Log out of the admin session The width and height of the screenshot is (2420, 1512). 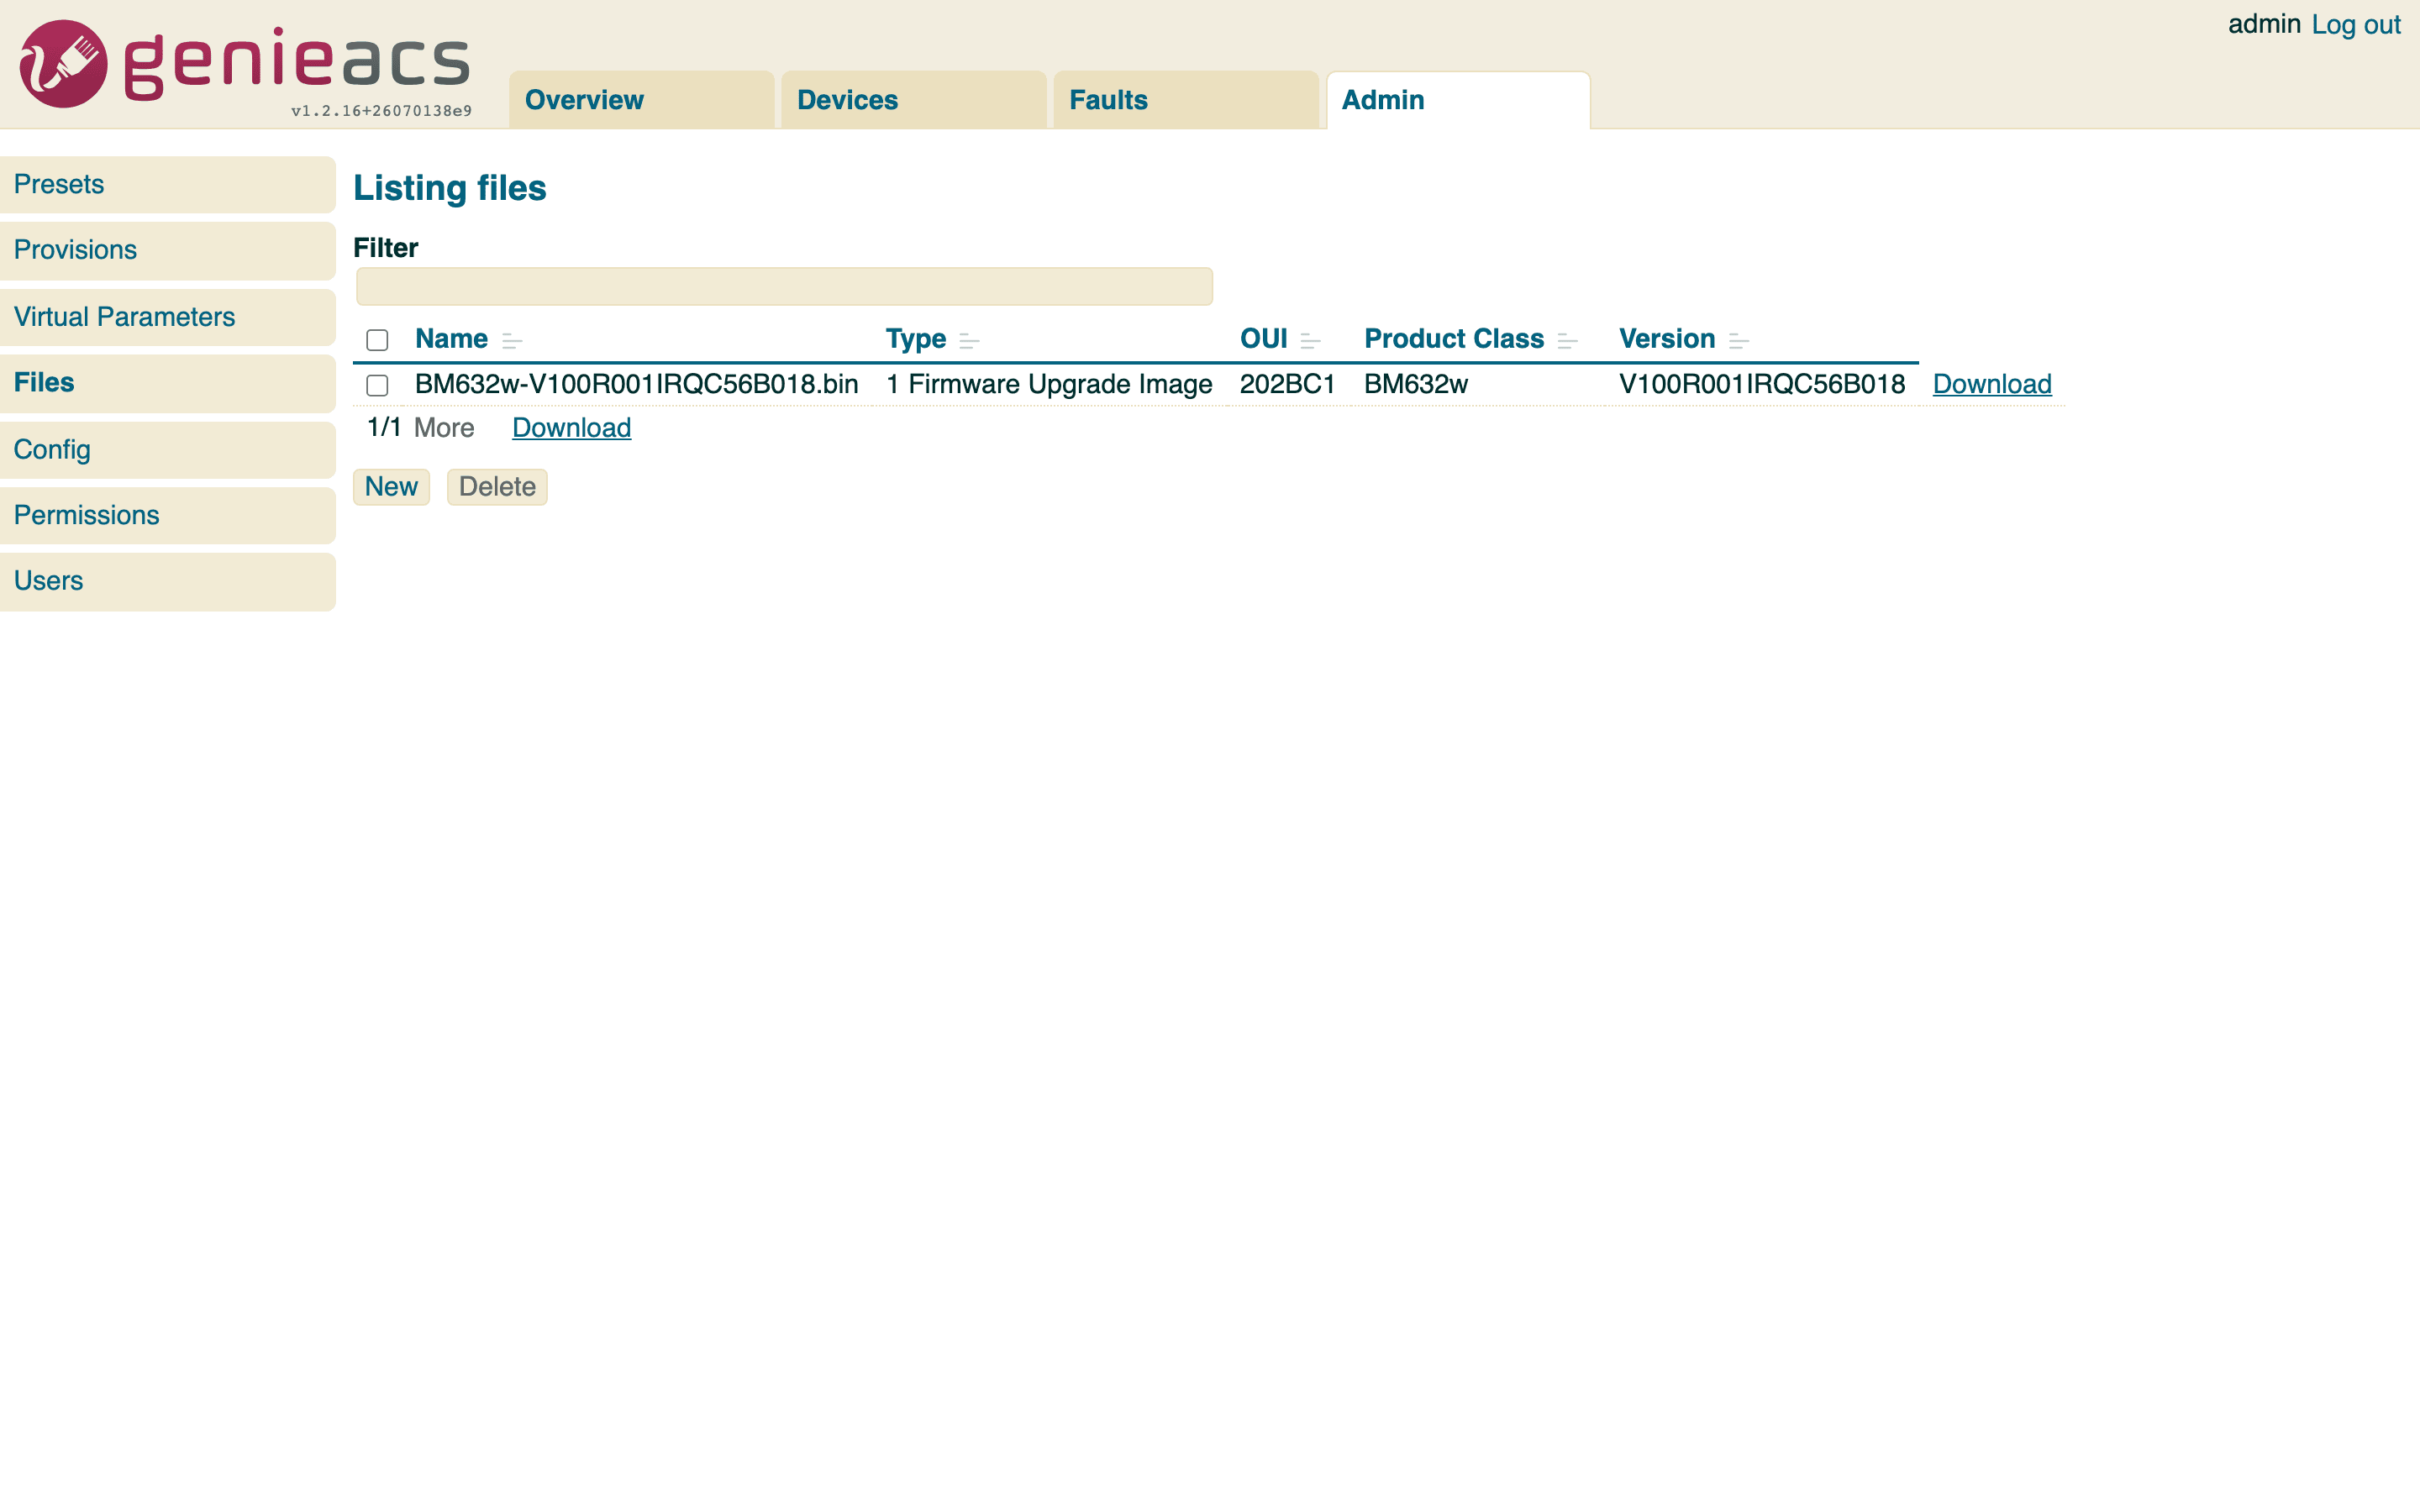pyautogui.click(x=2355, y=25)
